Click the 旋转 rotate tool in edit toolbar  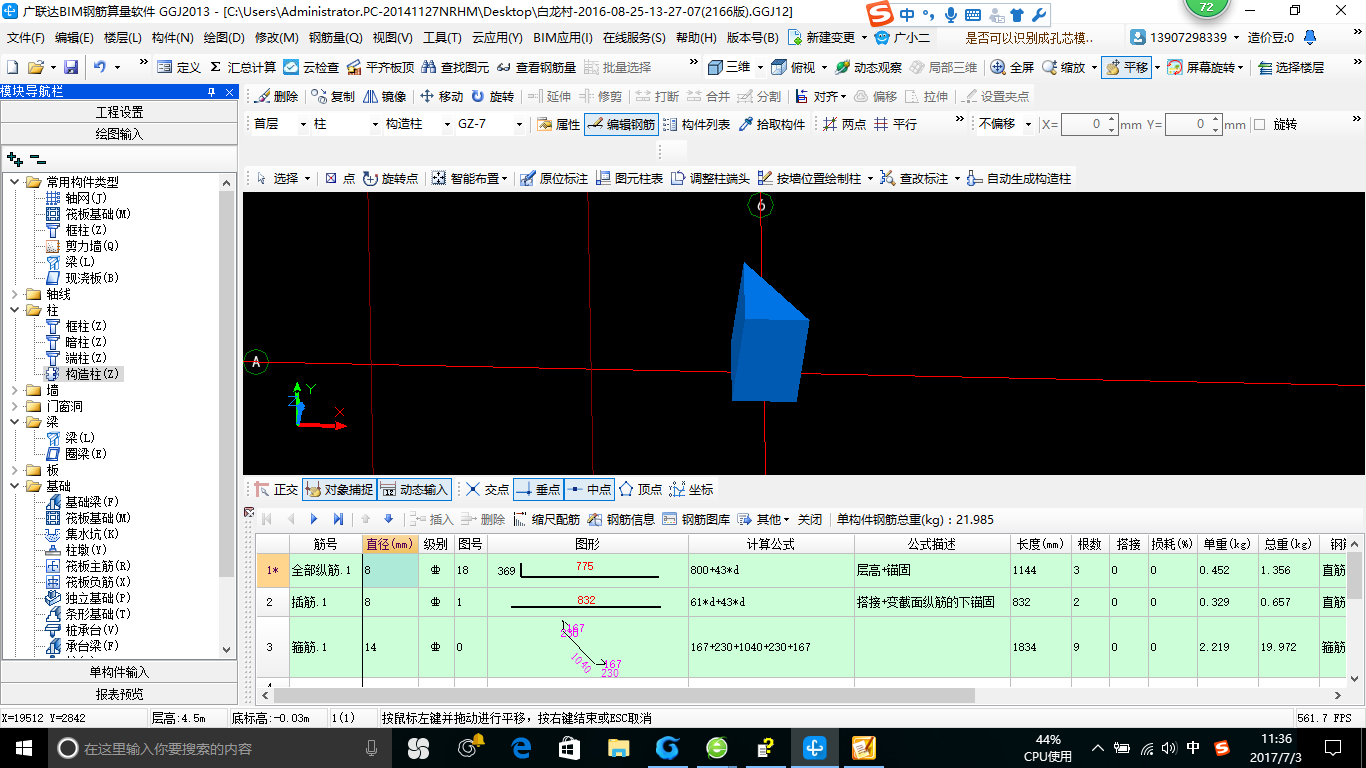click(x=492, y=96)
